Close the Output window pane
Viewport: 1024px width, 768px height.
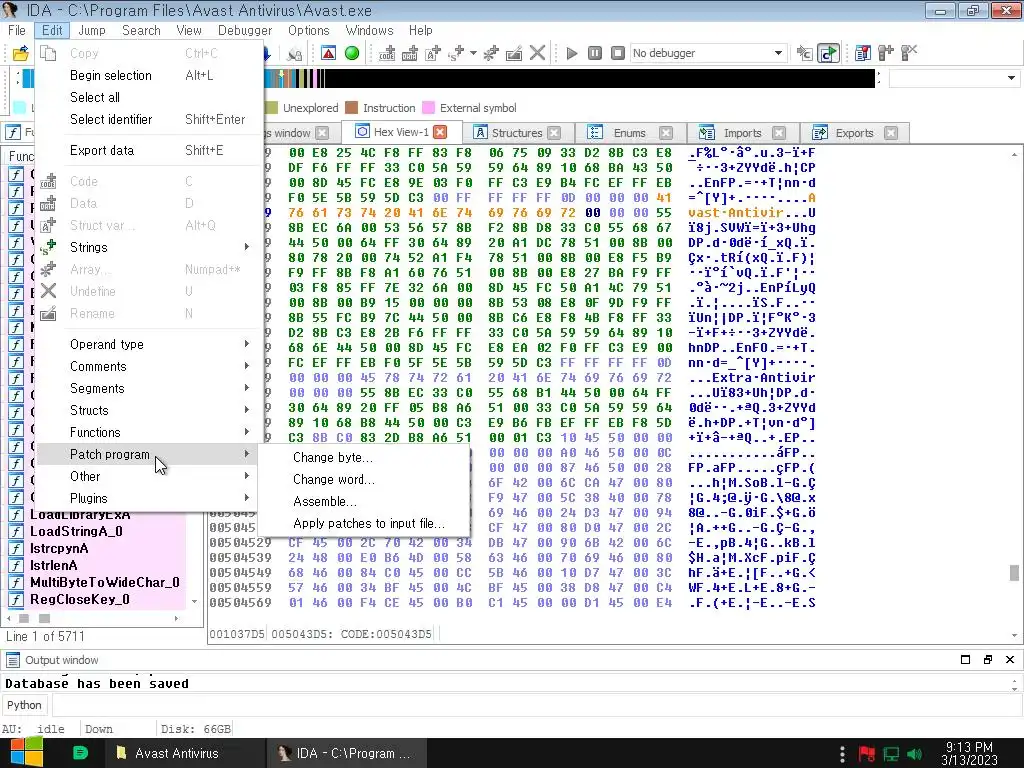(1010, 660)
